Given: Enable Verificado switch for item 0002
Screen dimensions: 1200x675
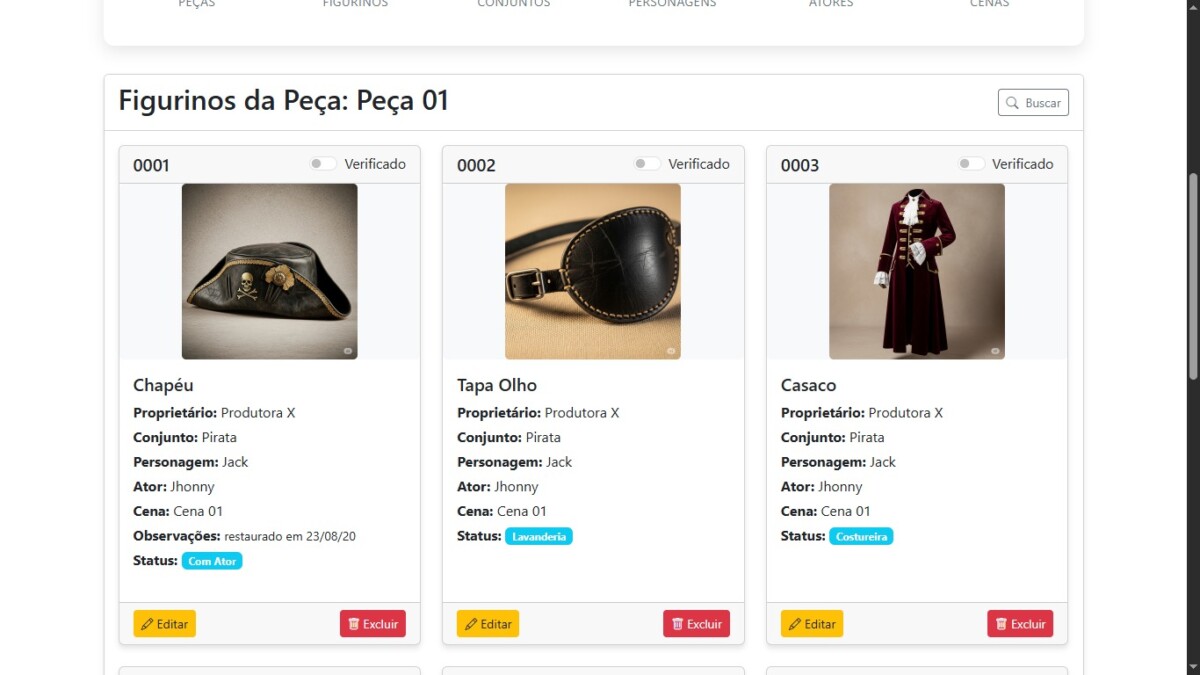Looking at the screenshot, I should [646, 164].
